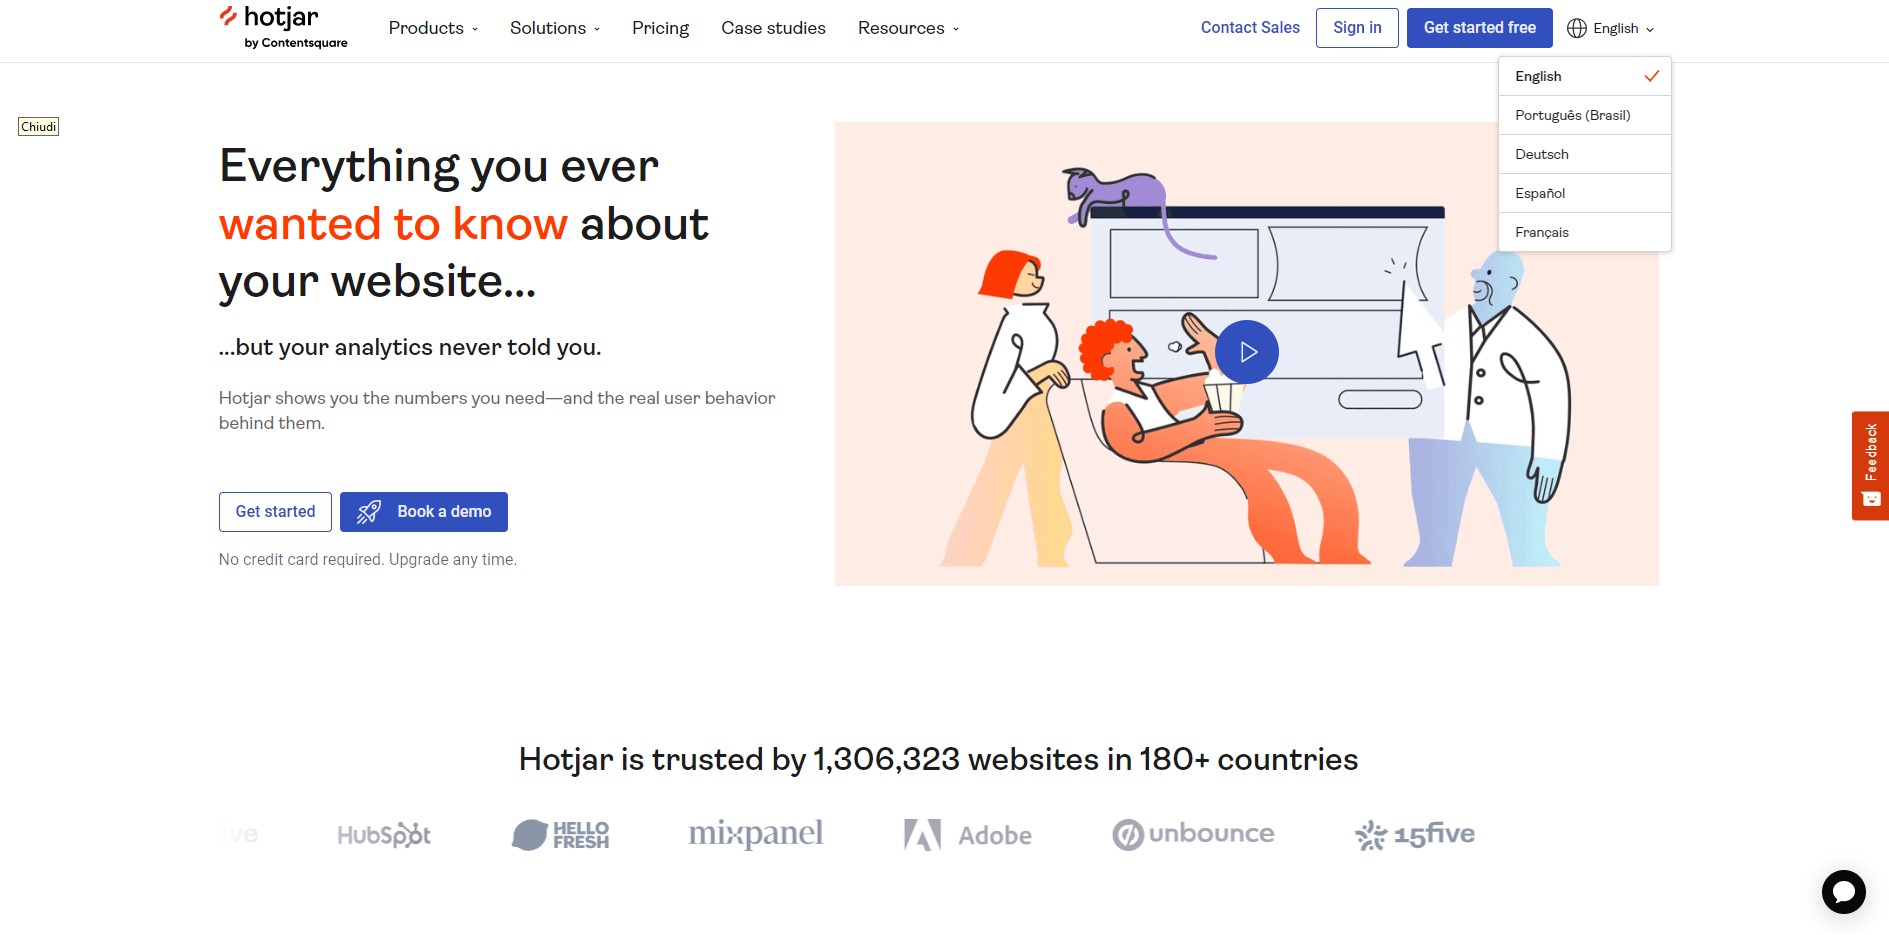This screenshot has height=935, width=1889.
Task: Open the orange Feedback side tab
Action: pyautogui.click(x=1870, y=465)
